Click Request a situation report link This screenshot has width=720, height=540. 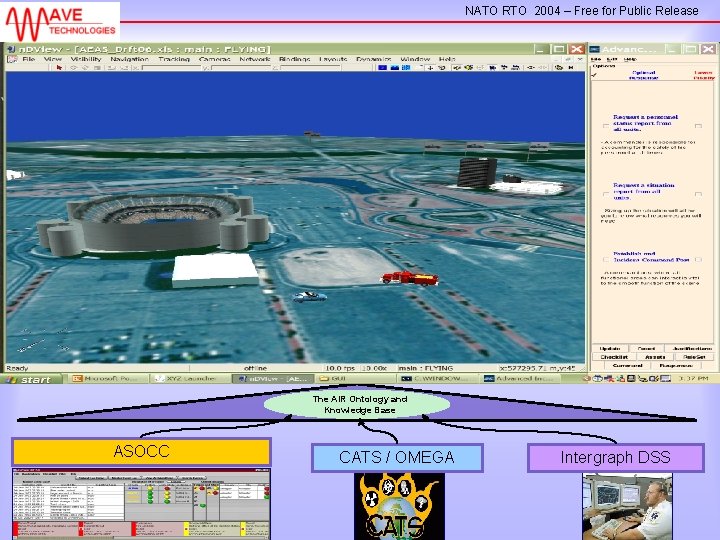pyautogui.click(x=644, y=191)
